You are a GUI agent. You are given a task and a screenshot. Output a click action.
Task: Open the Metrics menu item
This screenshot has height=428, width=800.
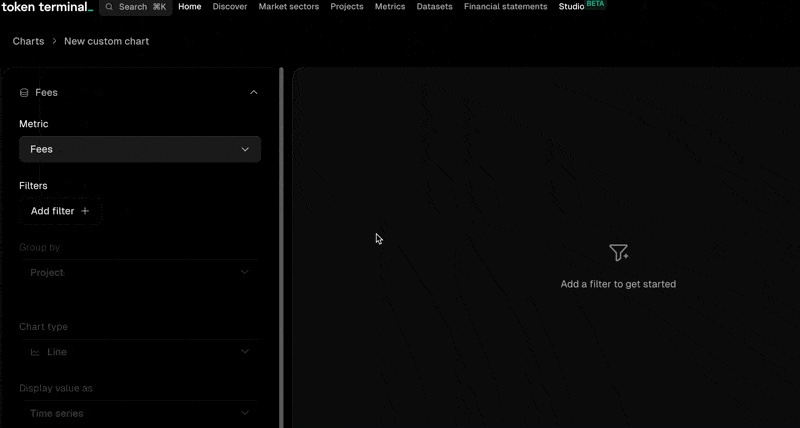[390, 7]
